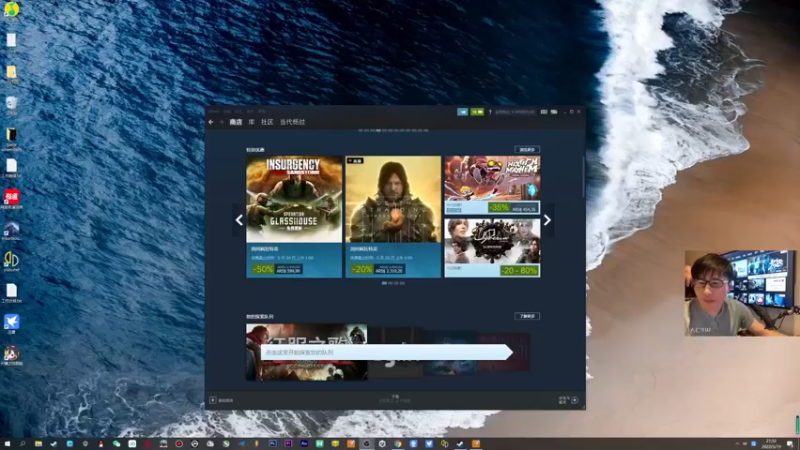Open the Death Stranding offer card
800x450 pixels.
393,217
